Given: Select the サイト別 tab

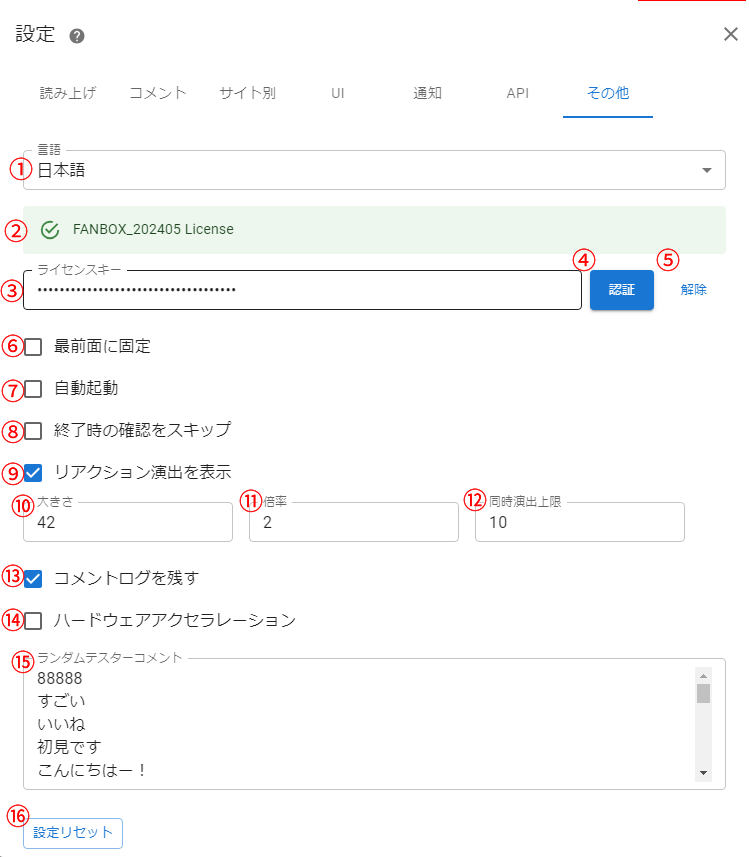Looking at the screenshot, I should click(x=247, y=93).
